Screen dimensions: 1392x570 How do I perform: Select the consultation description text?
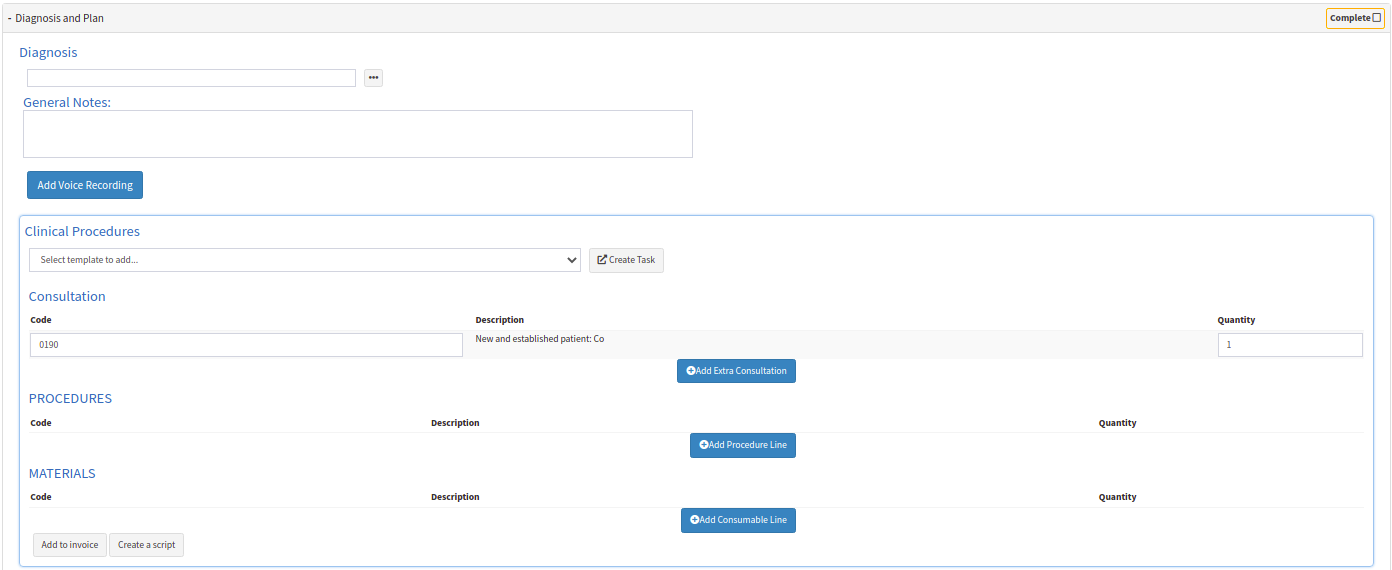point(539,339)
